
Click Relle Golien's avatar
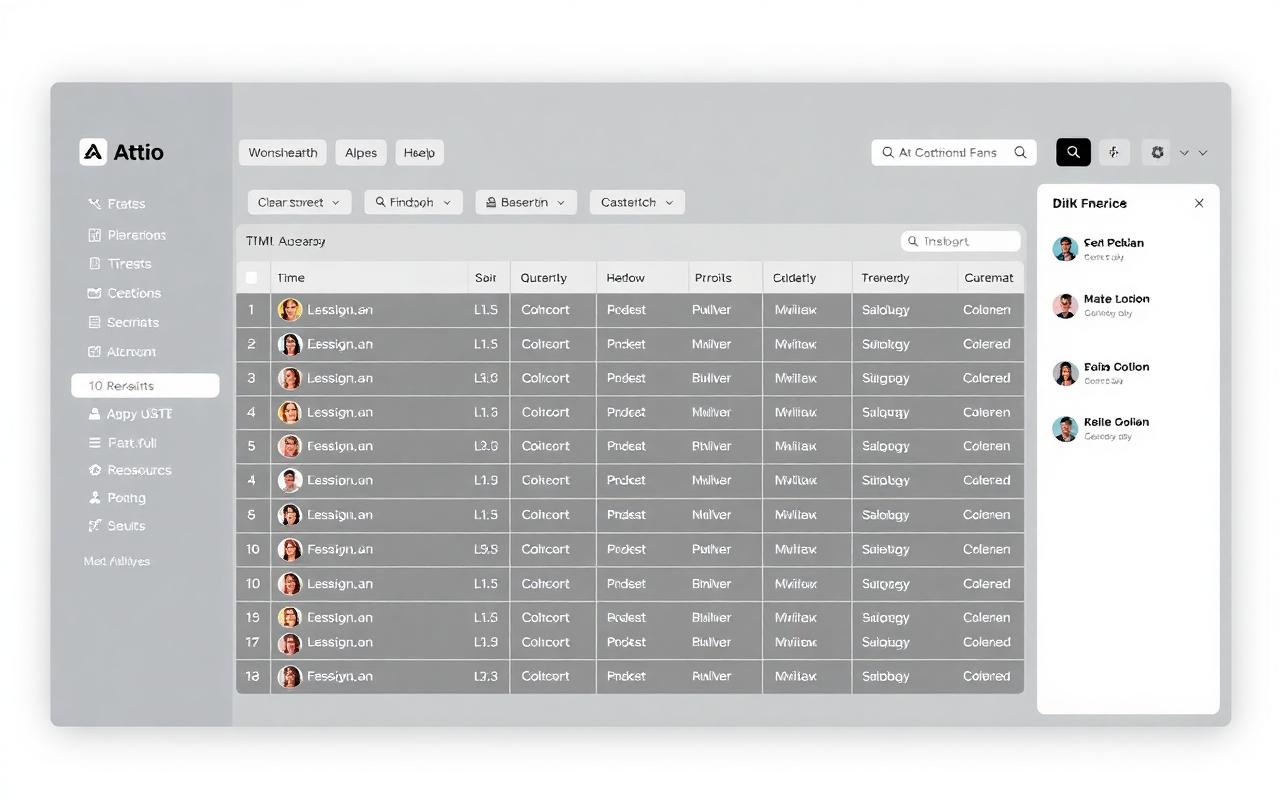(1065, 428)
